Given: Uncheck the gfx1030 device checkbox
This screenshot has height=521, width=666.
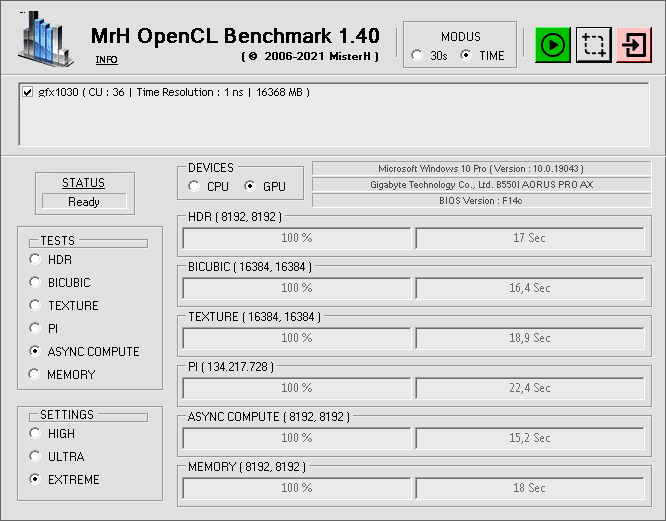Looking at the screenshot, I should click(28, 92).
